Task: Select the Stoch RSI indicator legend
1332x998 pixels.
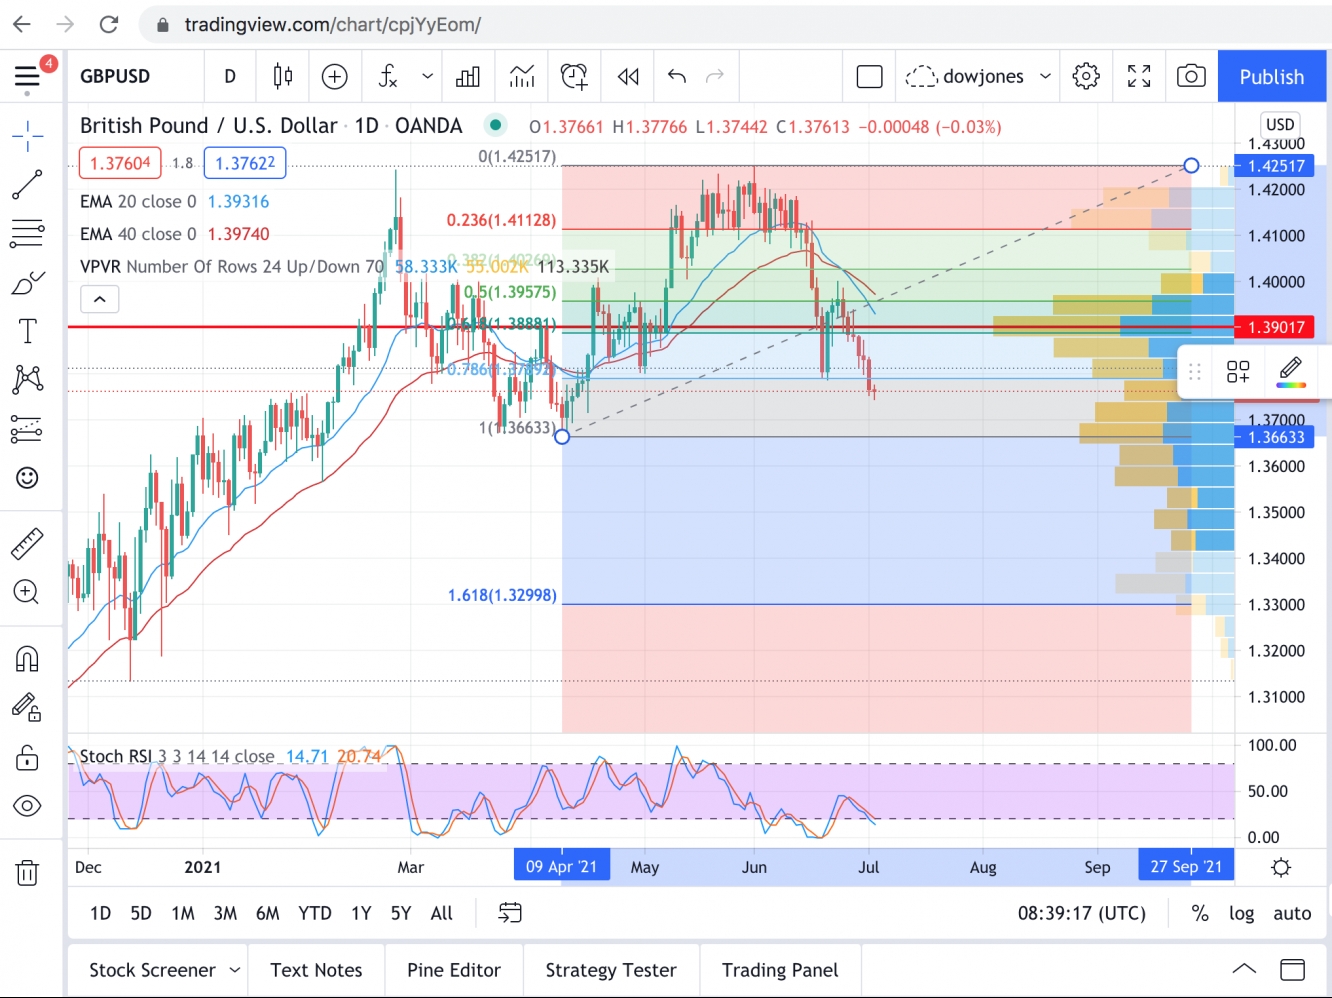Action: tap(177, 756)
